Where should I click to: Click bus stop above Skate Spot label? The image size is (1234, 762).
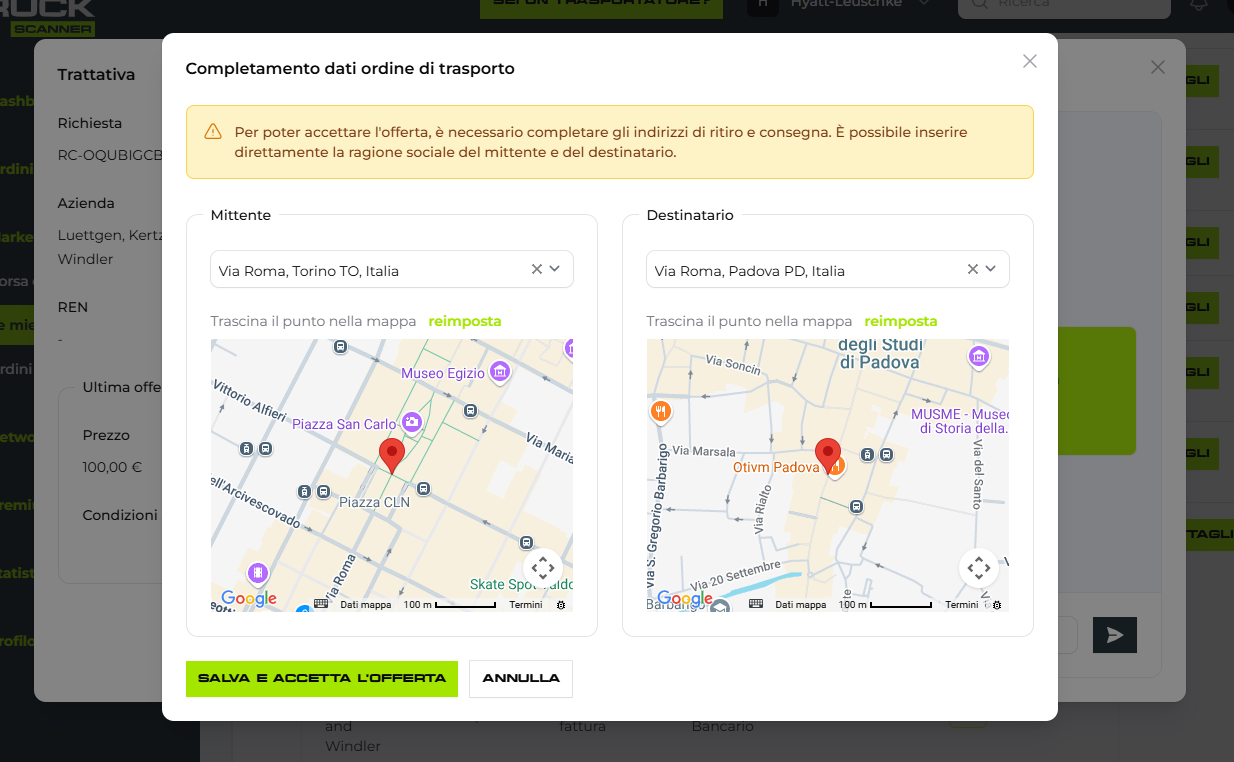[x=526, y=542]
